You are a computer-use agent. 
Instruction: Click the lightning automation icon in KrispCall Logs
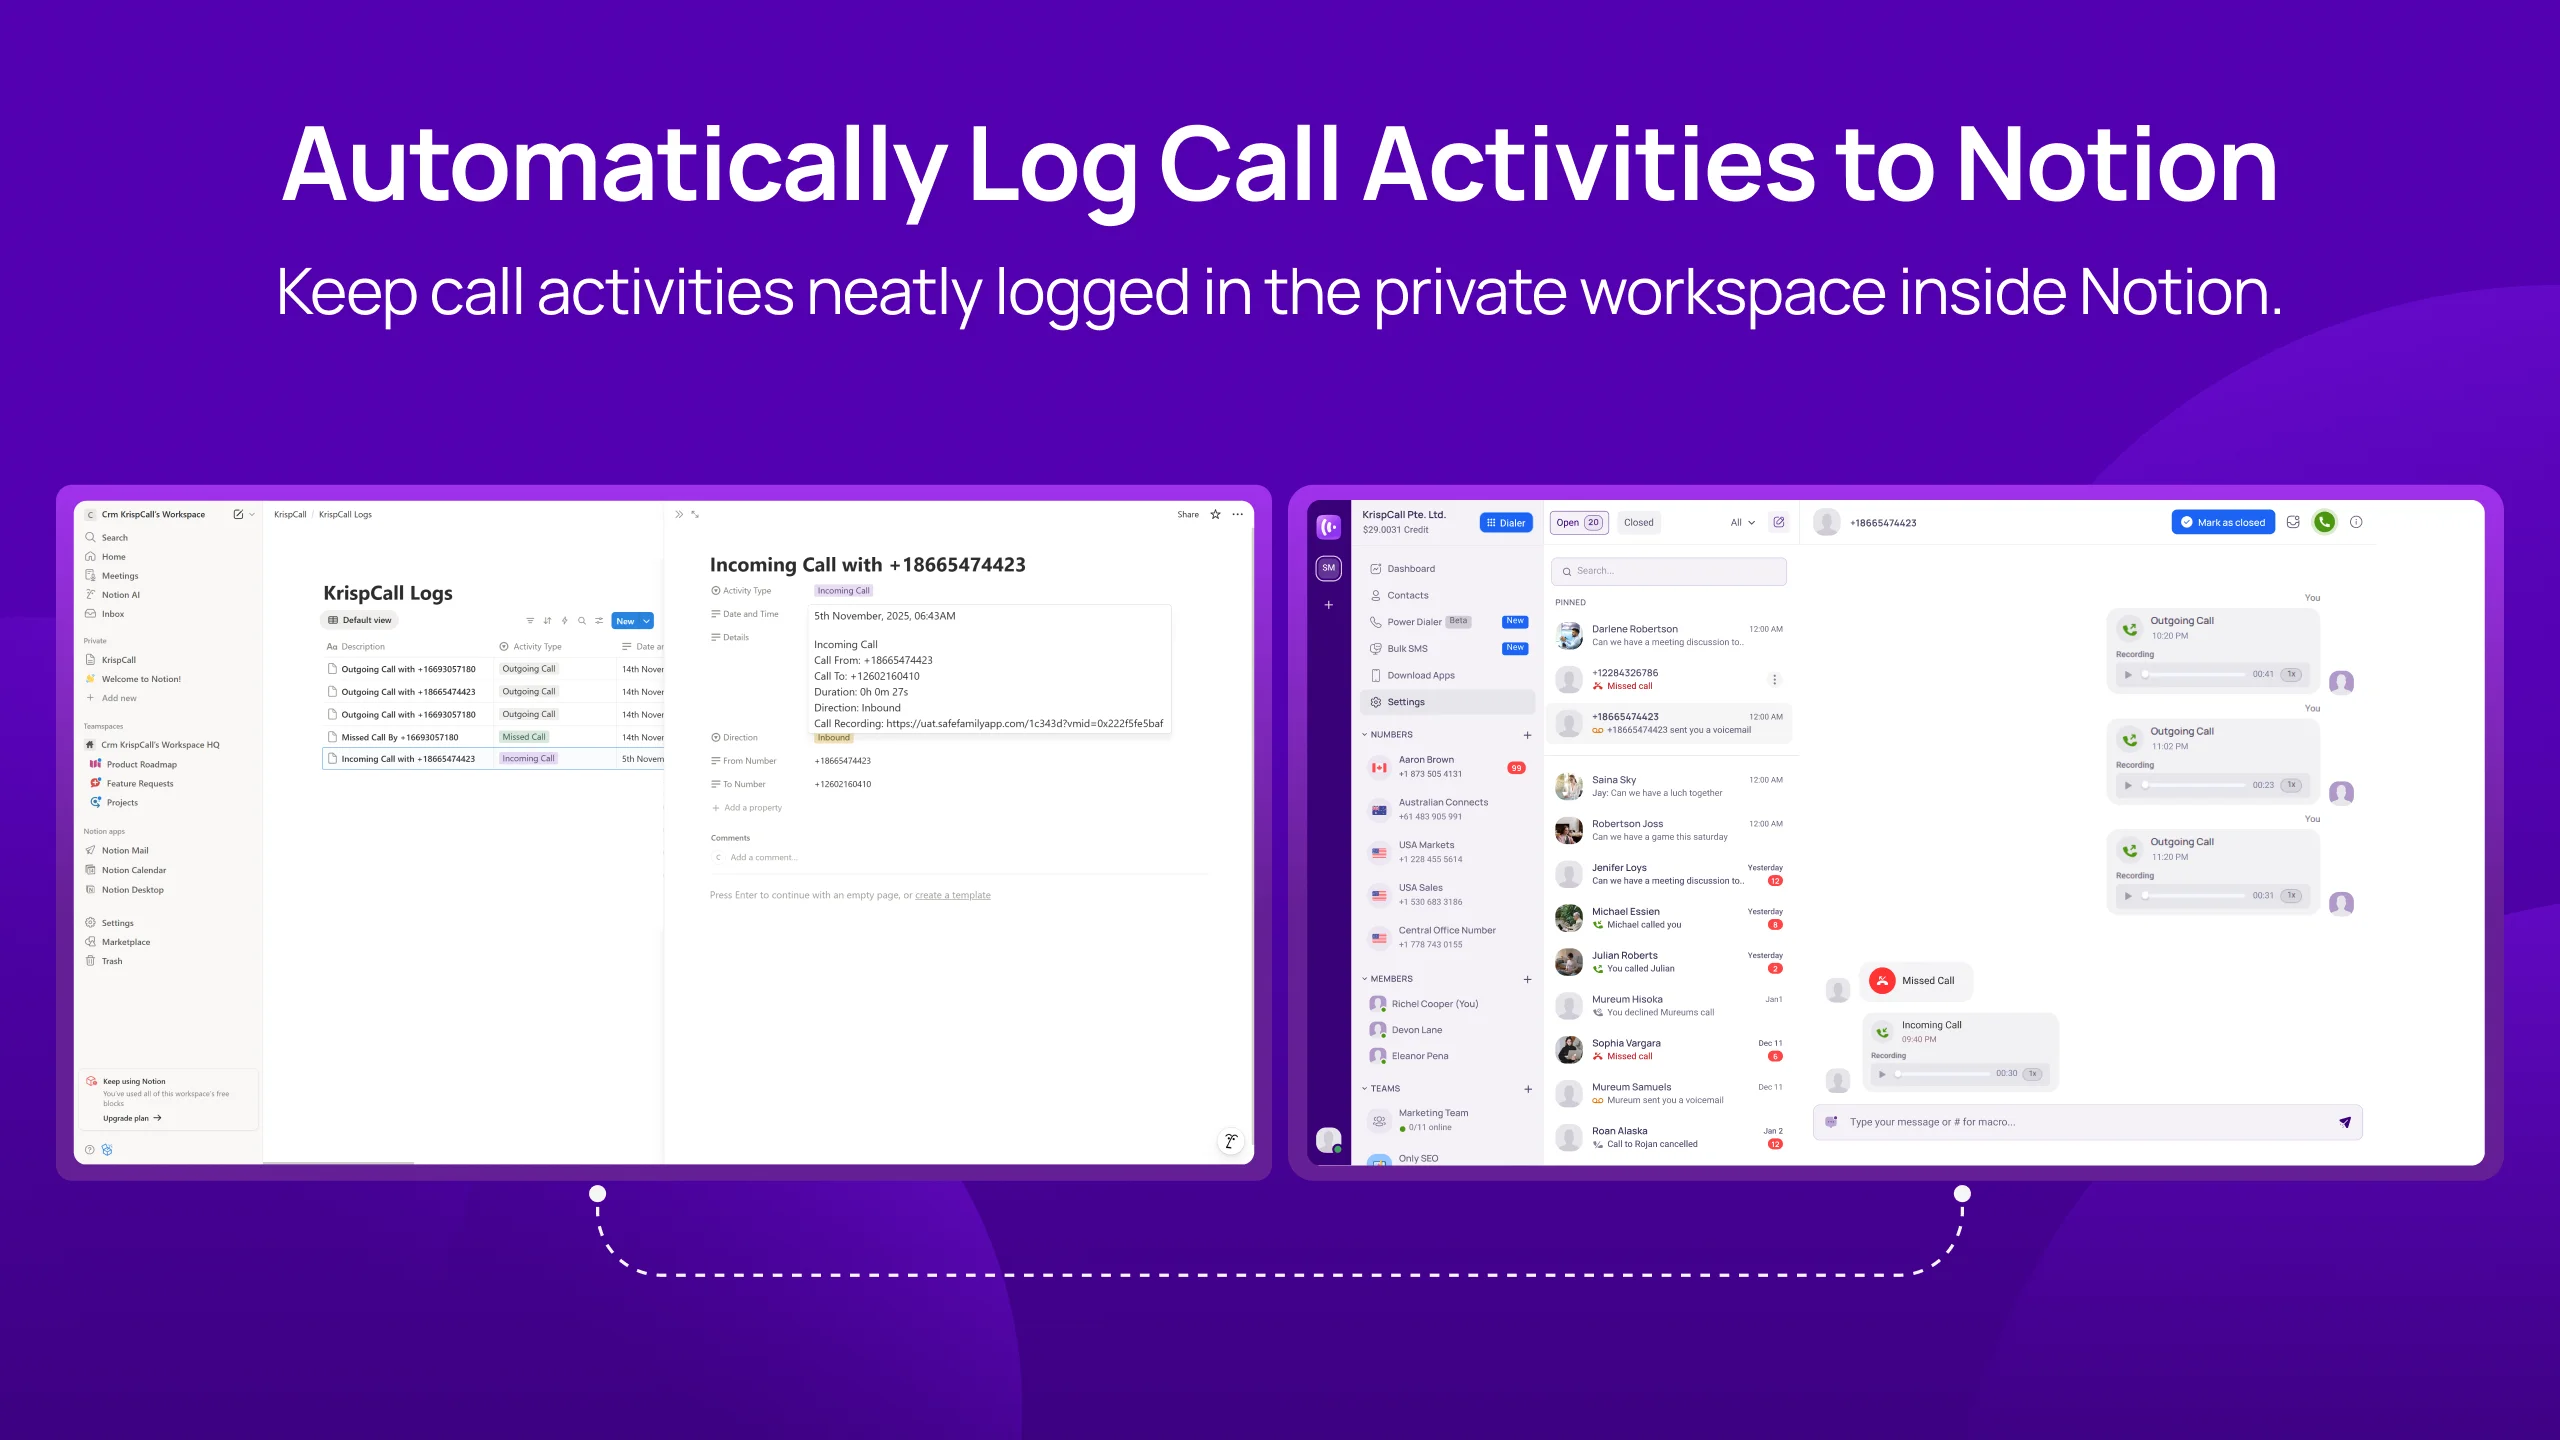click(564, 621)
